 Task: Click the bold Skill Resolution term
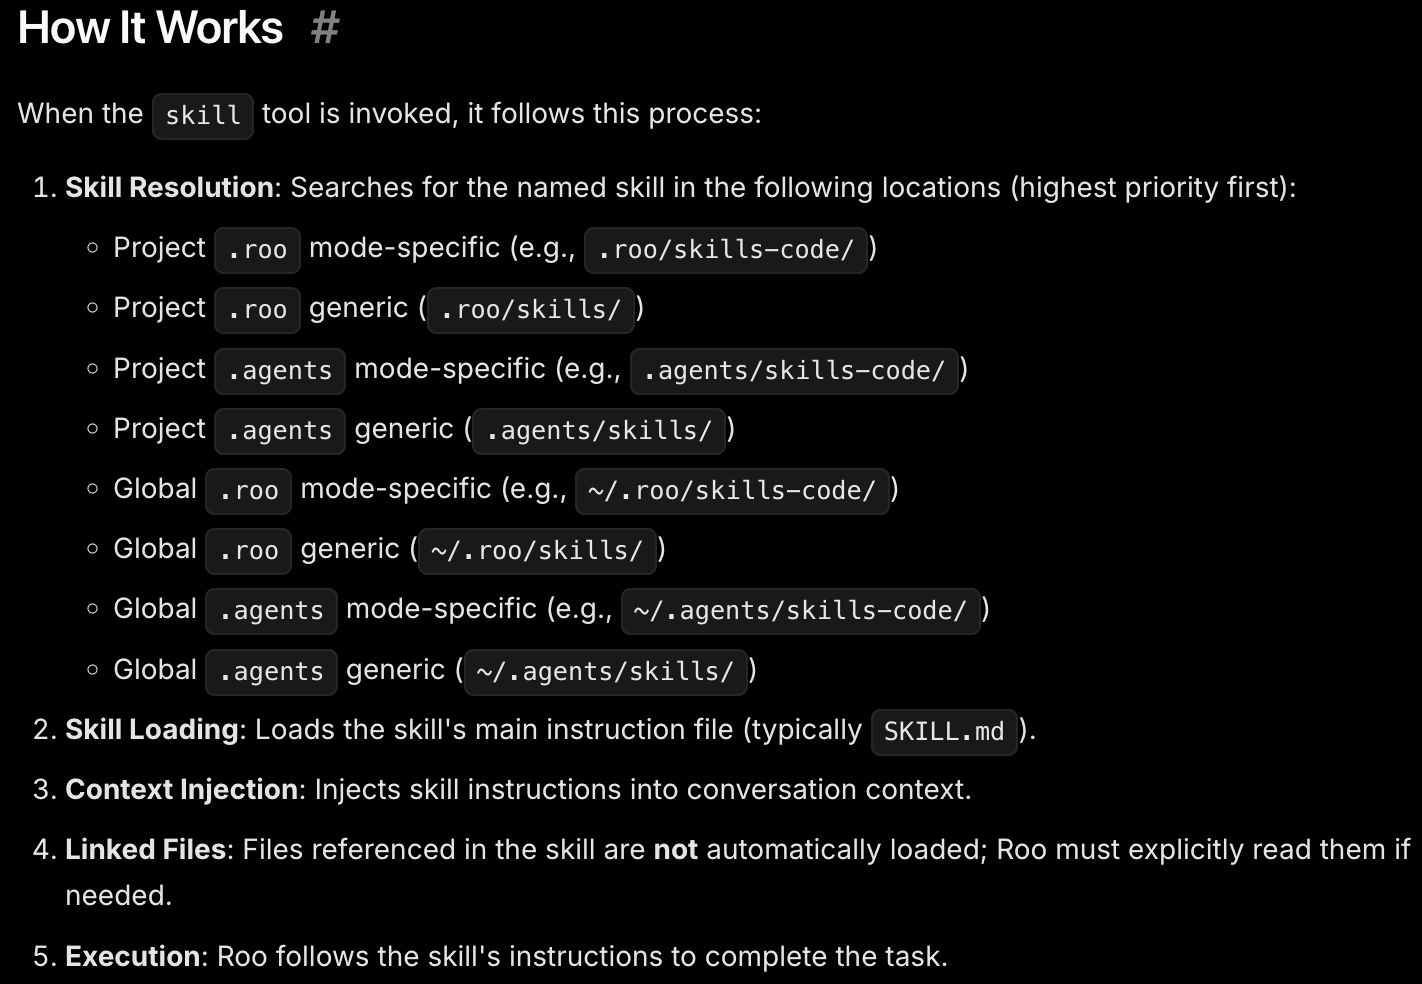169,188
